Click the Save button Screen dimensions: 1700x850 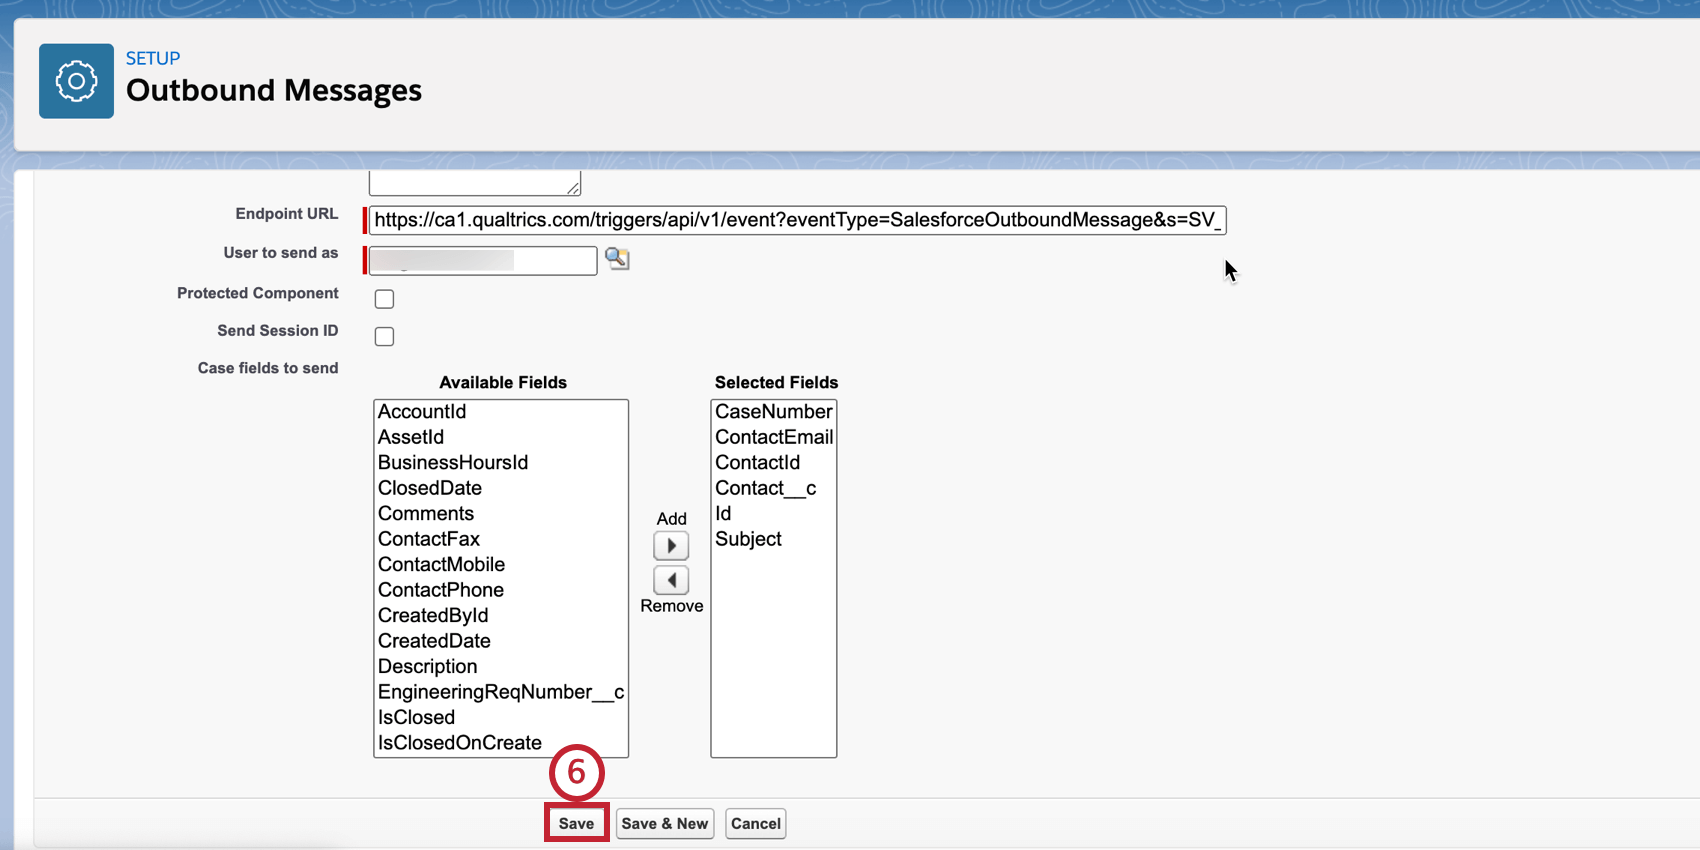click(576, 824)
